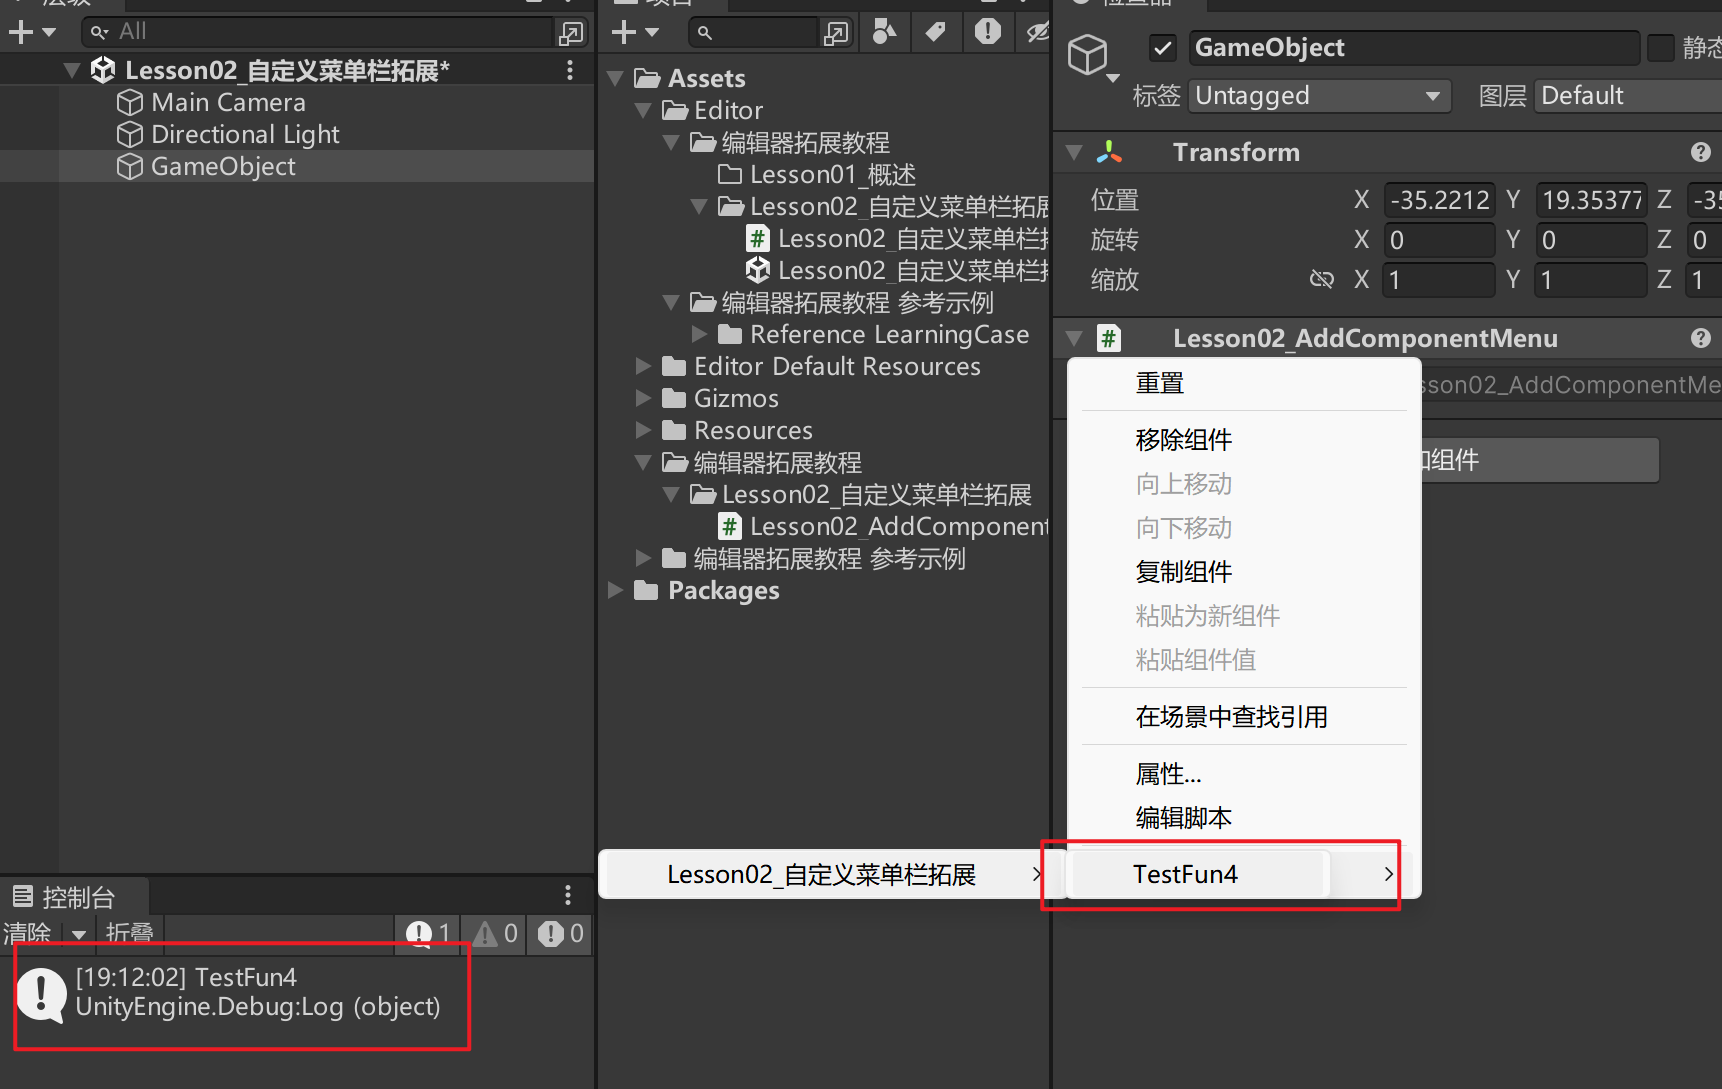Open the Untagged tag dropdown

(x=1320, y=96)
